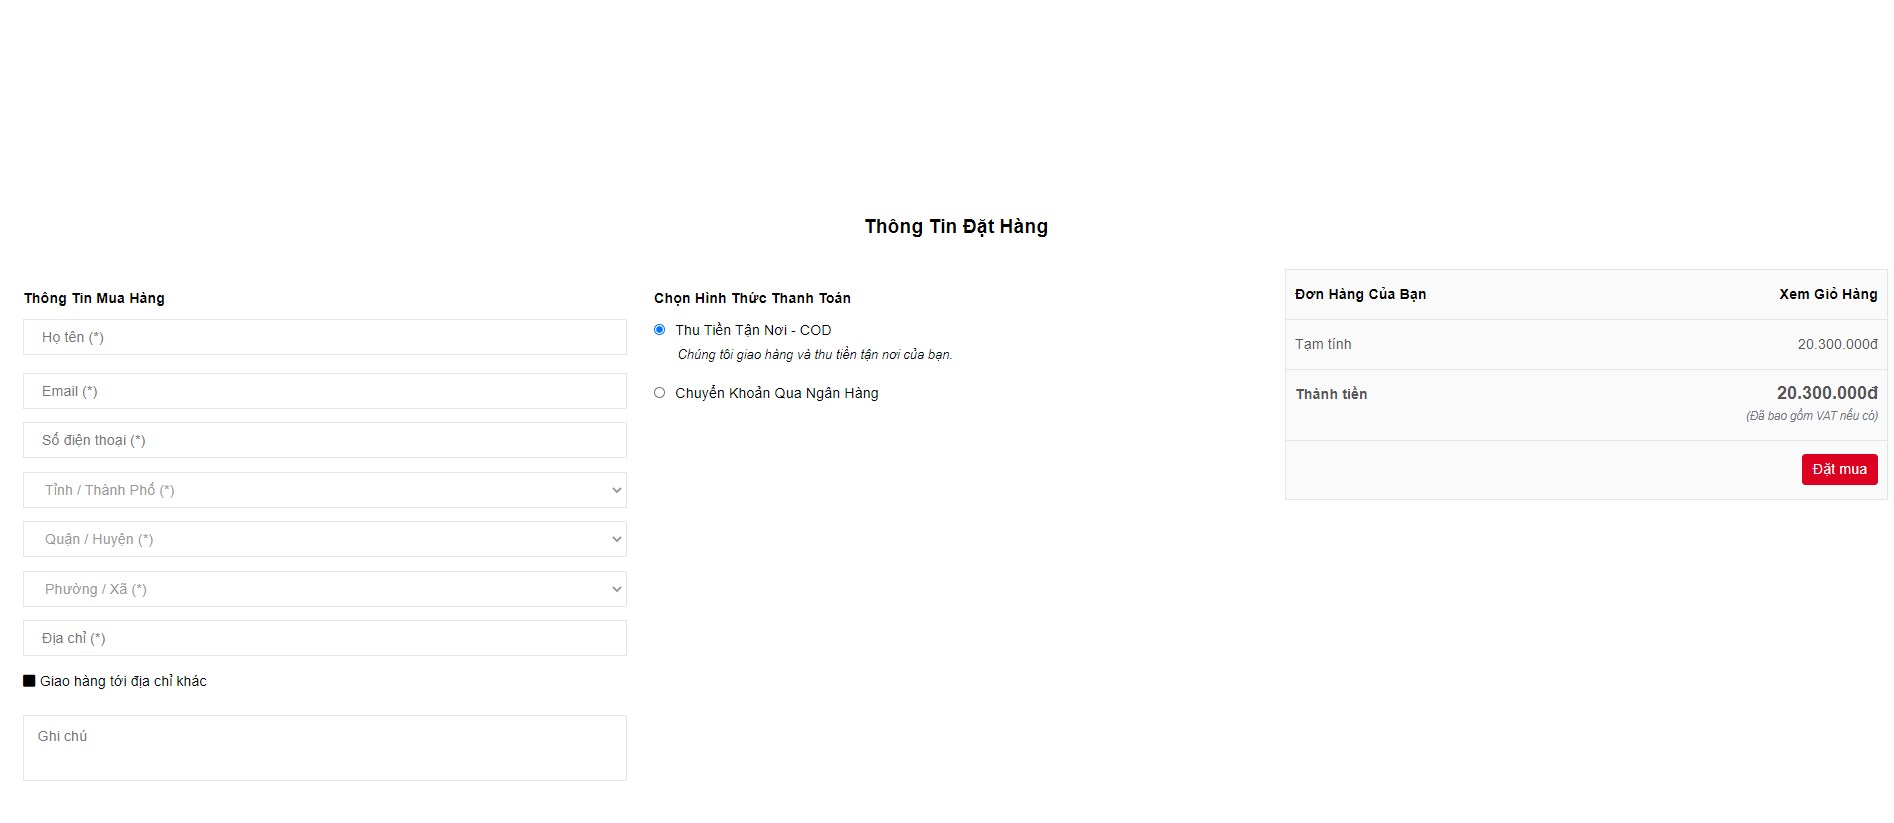Open the Xem Giỏ Hàng link
1894x823 pixels.
[x=1827, y=294]
